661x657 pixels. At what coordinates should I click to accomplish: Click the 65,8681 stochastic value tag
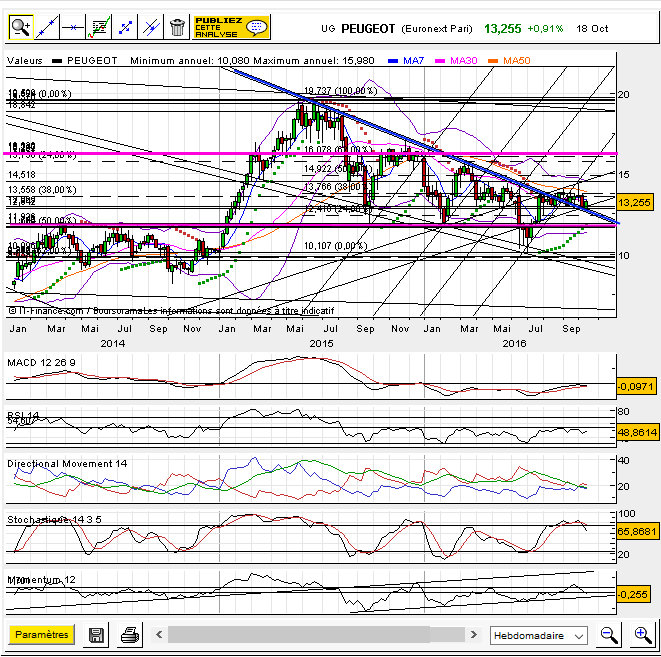[x=637, y=531]
